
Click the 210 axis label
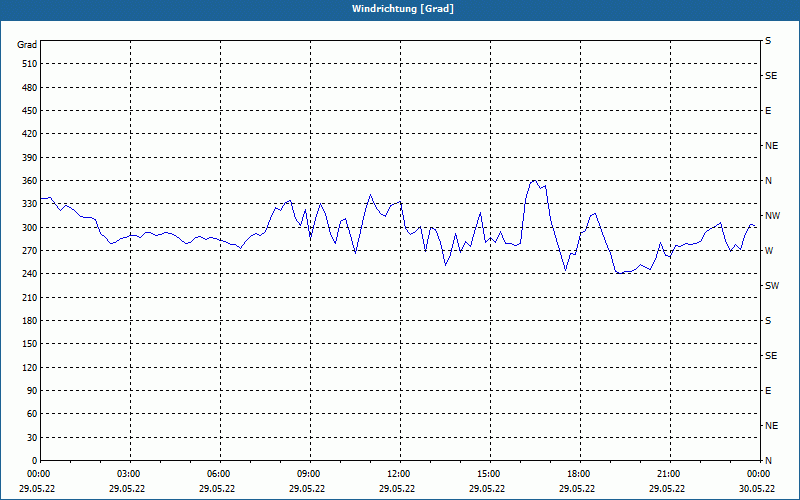tap(30, 297)
